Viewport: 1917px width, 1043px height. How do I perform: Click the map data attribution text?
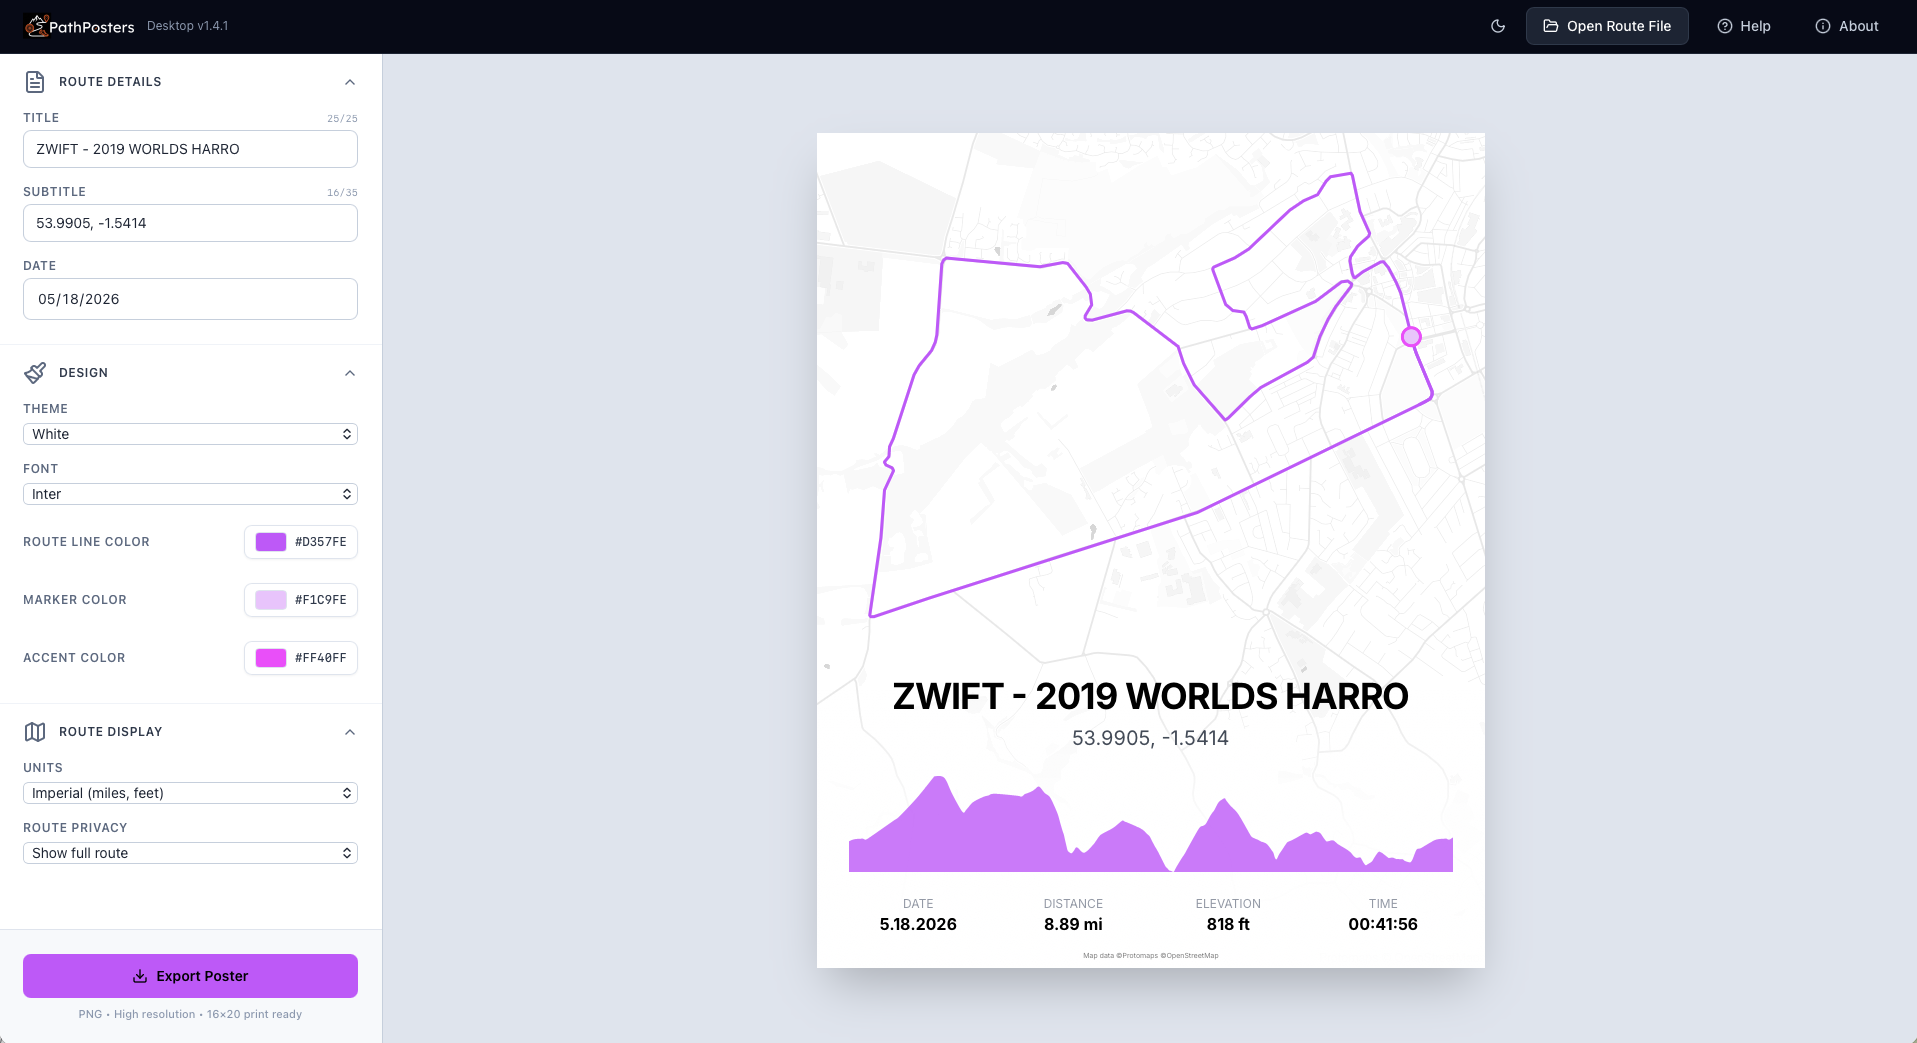[1150, 955]
